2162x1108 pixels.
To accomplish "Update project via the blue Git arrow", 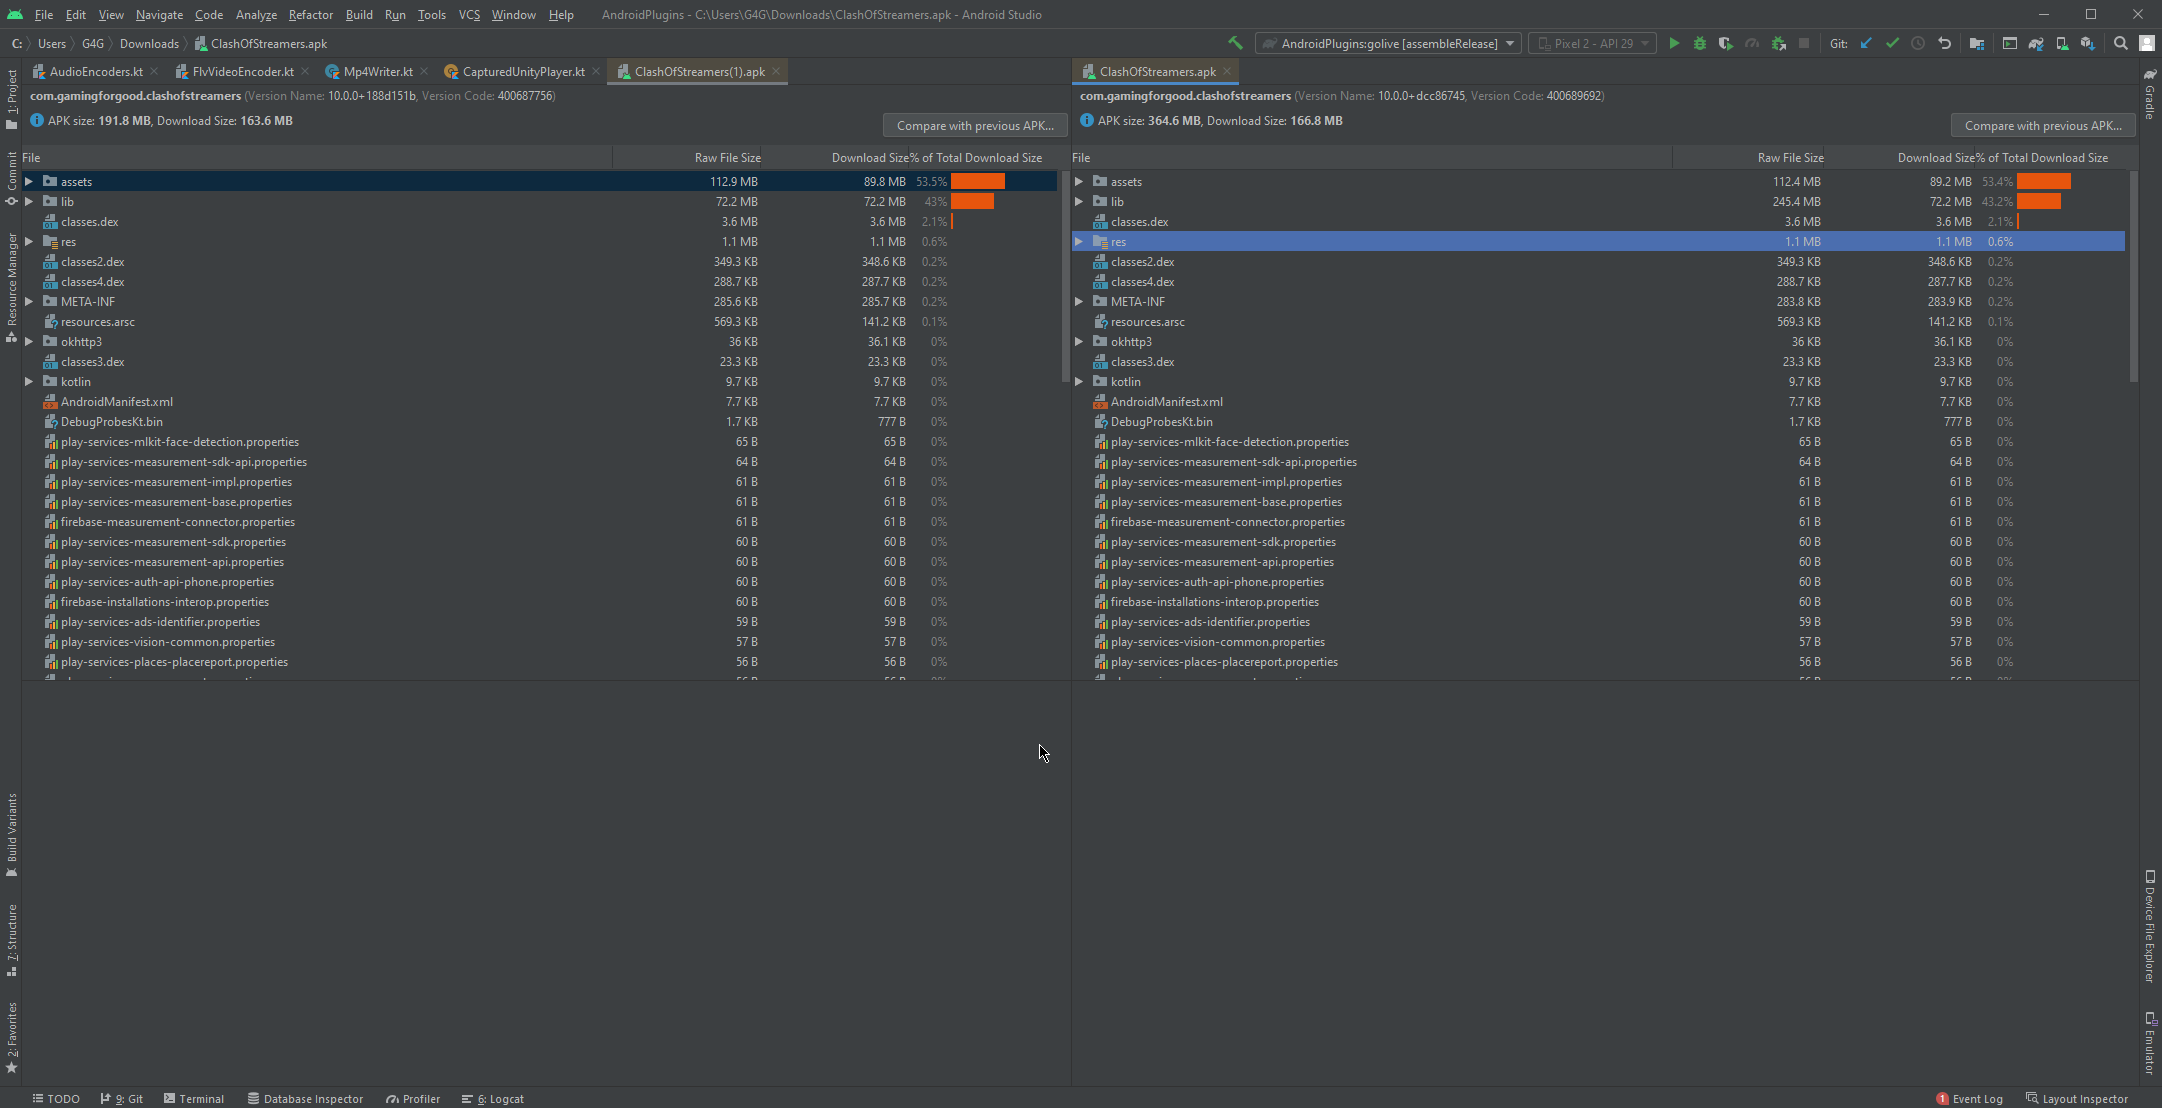I will pos(1867,43).
